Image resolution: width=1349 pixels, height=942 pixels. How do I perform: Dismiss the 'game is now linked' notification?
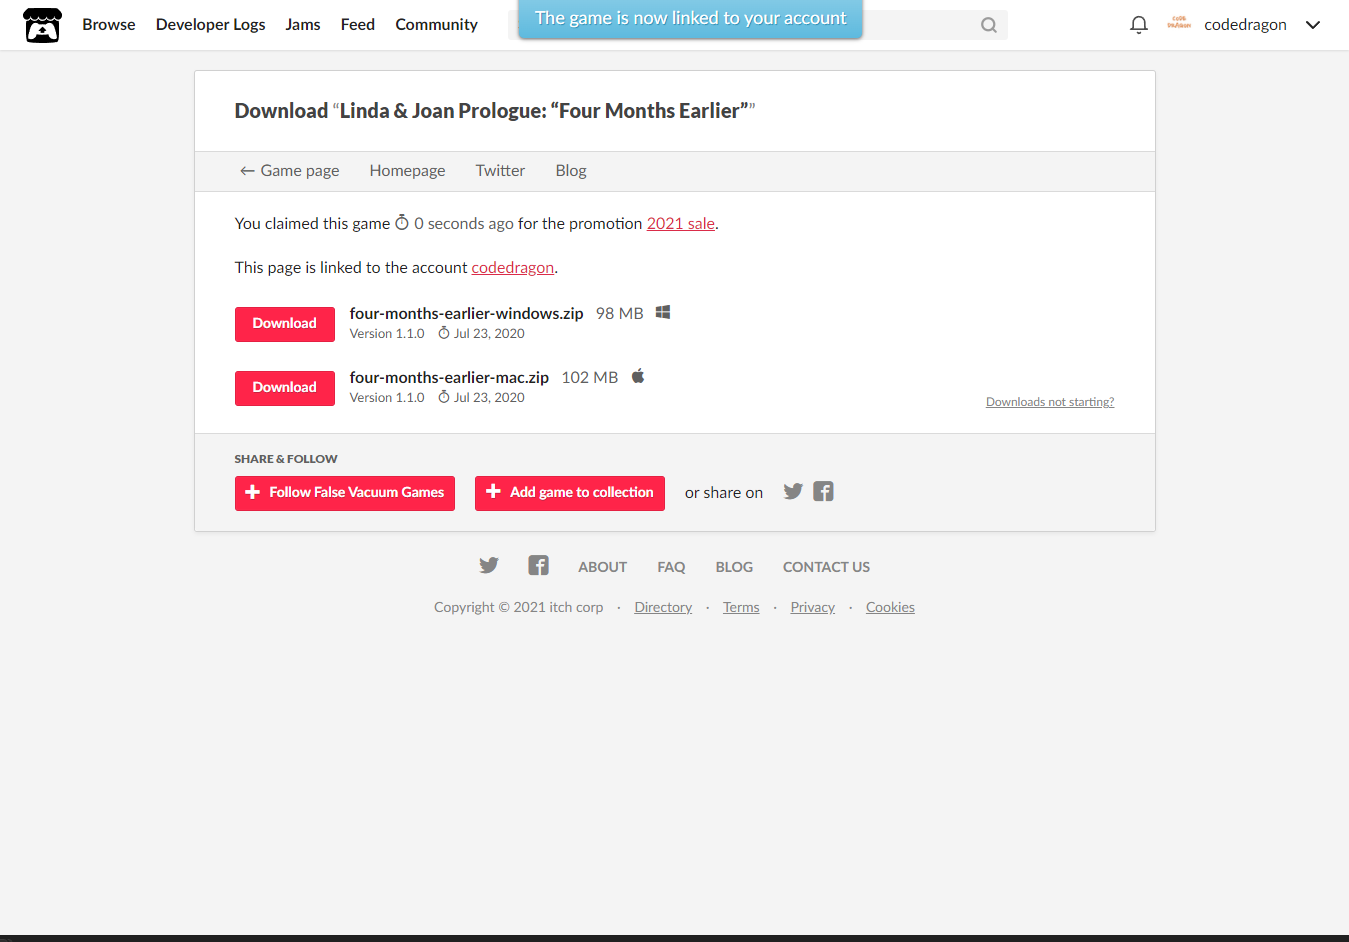[690, 19]
